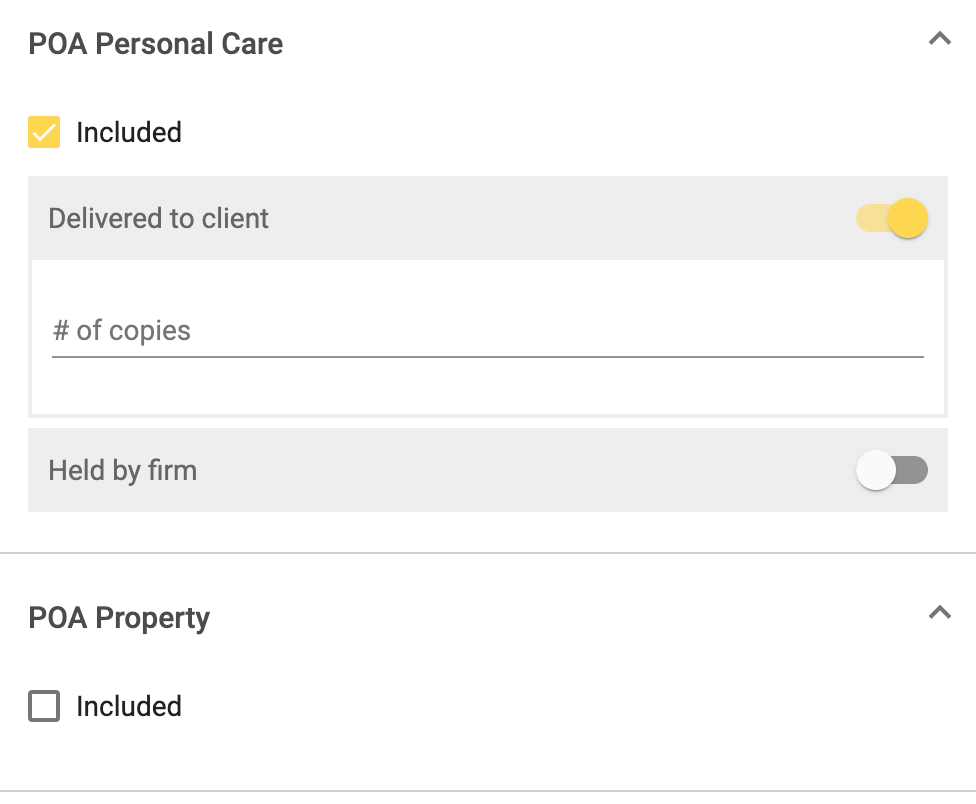Viewport: 976px width, 804px height.
Task: Click Included label in POA Personal Care
Action: 128,132
